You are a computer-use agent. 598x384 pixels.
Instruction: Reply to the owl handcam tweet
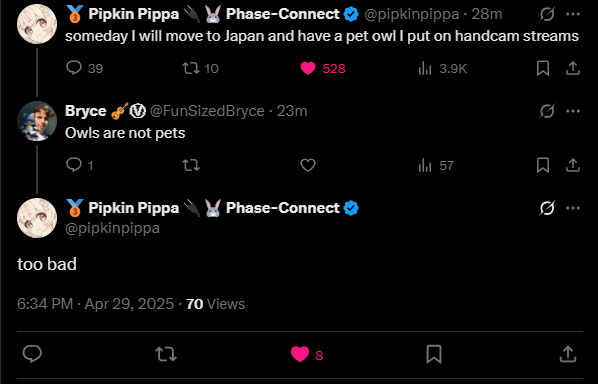pos(84,68)
